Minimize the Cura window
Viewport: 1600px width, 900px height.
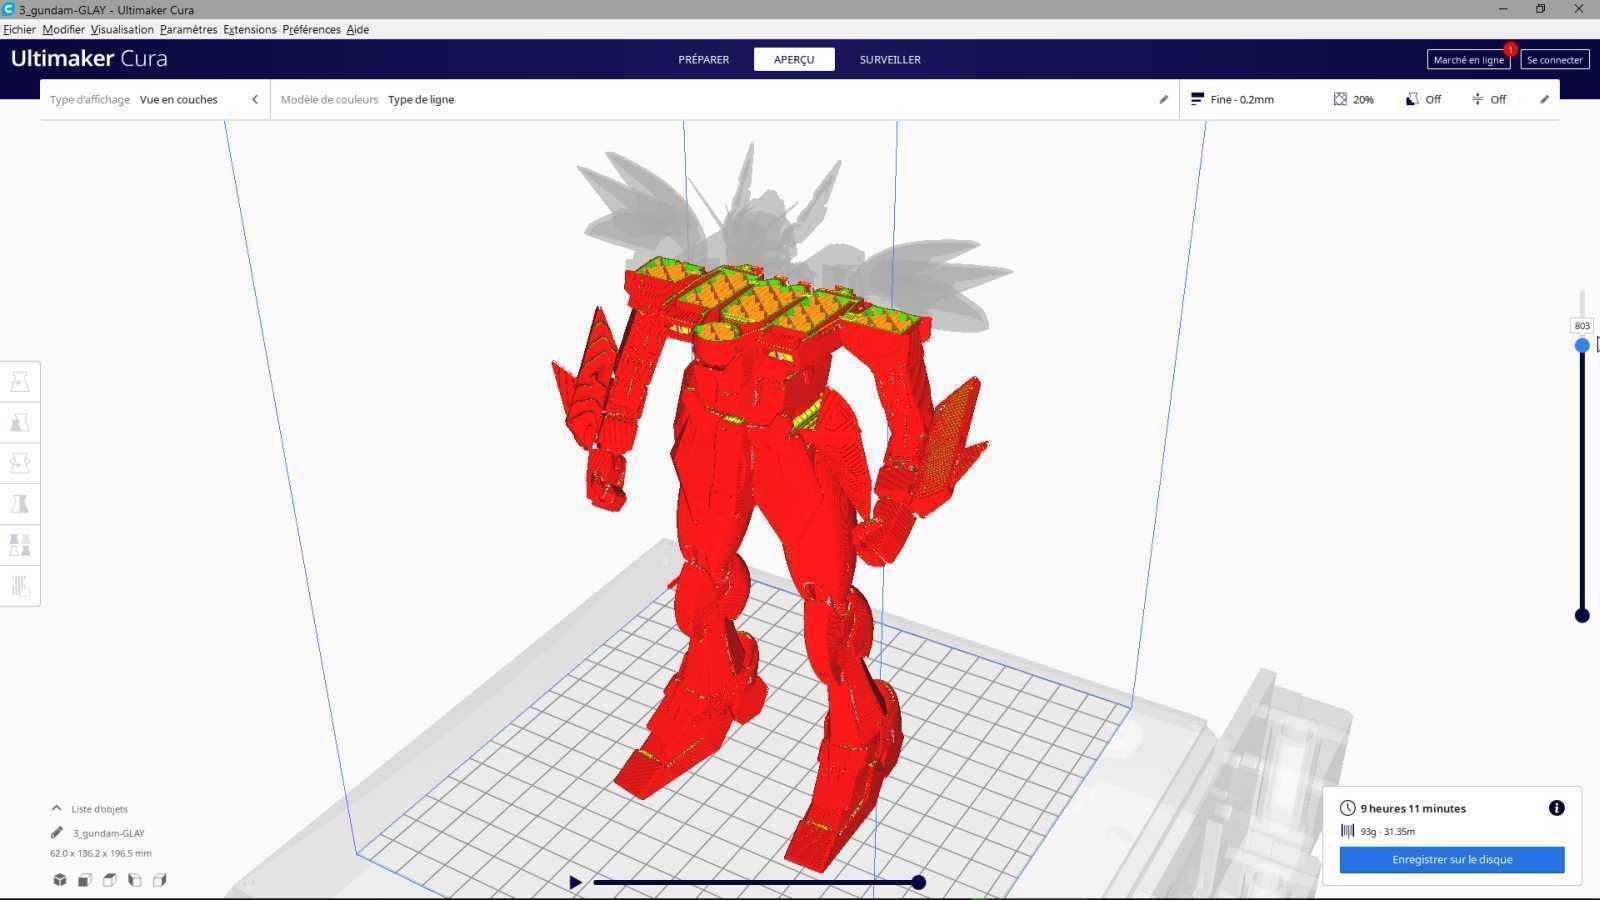pyautogui.click(x=1503, y=9)
